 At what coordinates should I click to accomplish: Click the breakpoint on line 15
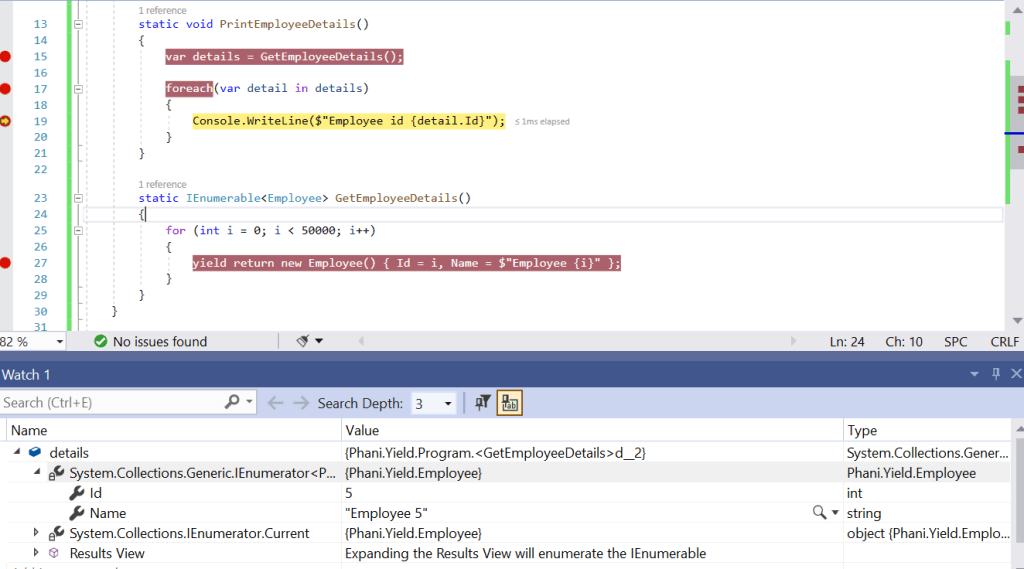[x=6, y=57]
